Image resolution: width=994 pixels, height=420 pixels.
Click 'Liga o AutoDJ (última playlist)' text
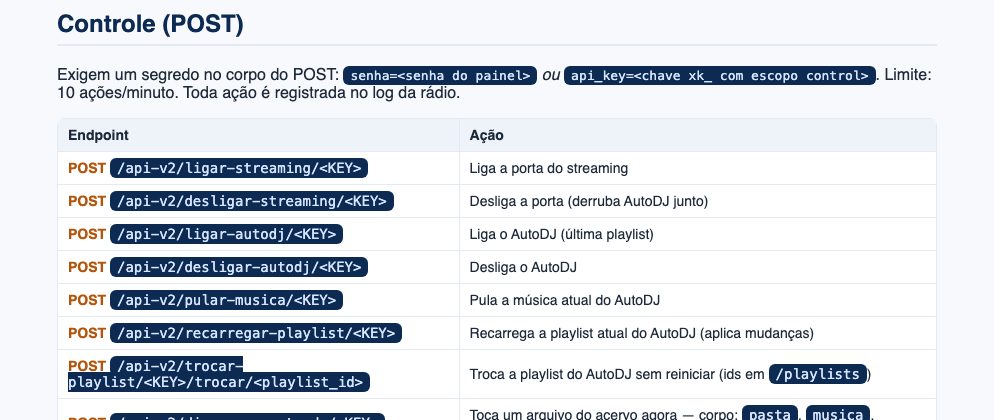pyautogui.click(x=561, y=234)
